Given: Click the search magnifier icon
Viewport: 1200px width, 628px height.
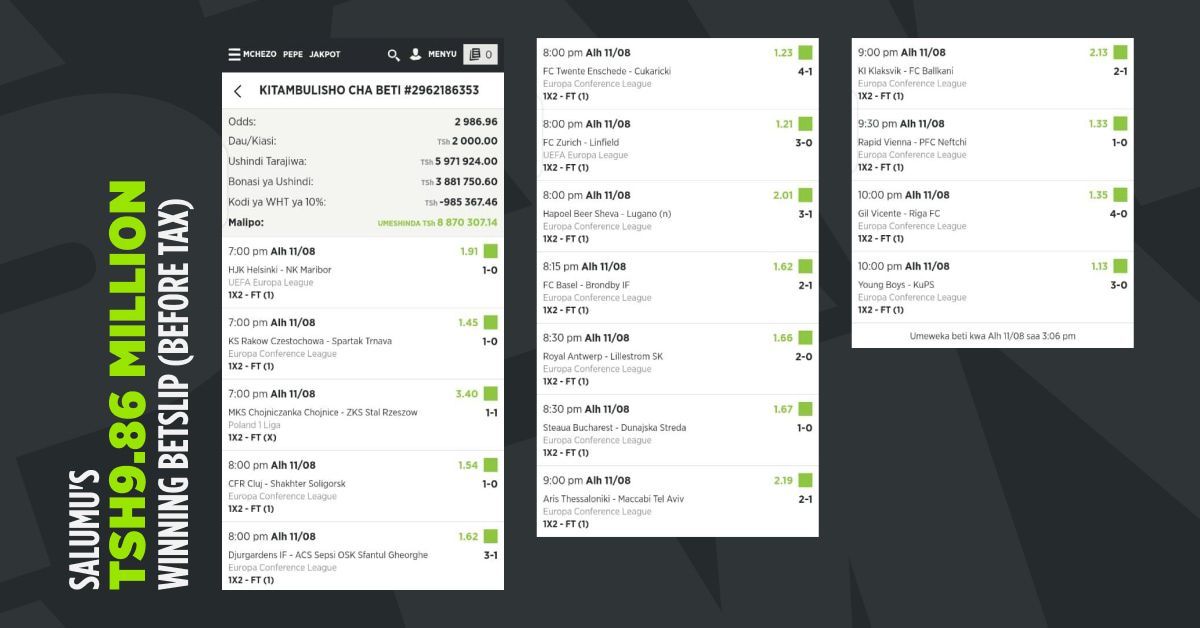Looking at the screenshot, I should pyautogui.click(x=394, y=55).
